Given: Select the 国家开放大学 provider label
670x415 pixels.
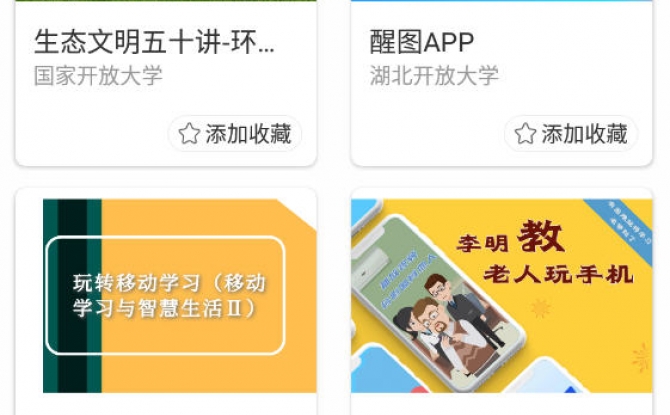Looking at the screenshot, I should click(98, 76).
